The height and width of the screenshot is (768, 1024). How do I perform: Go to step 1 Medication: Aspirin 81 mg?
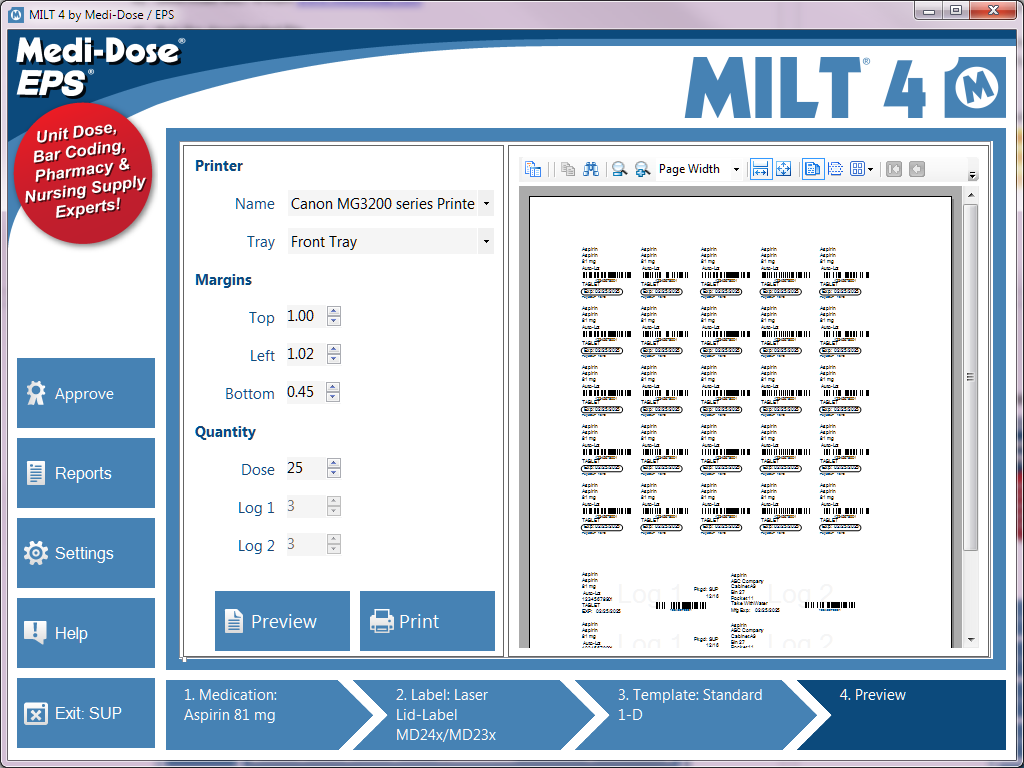click(x=261, y=714)
